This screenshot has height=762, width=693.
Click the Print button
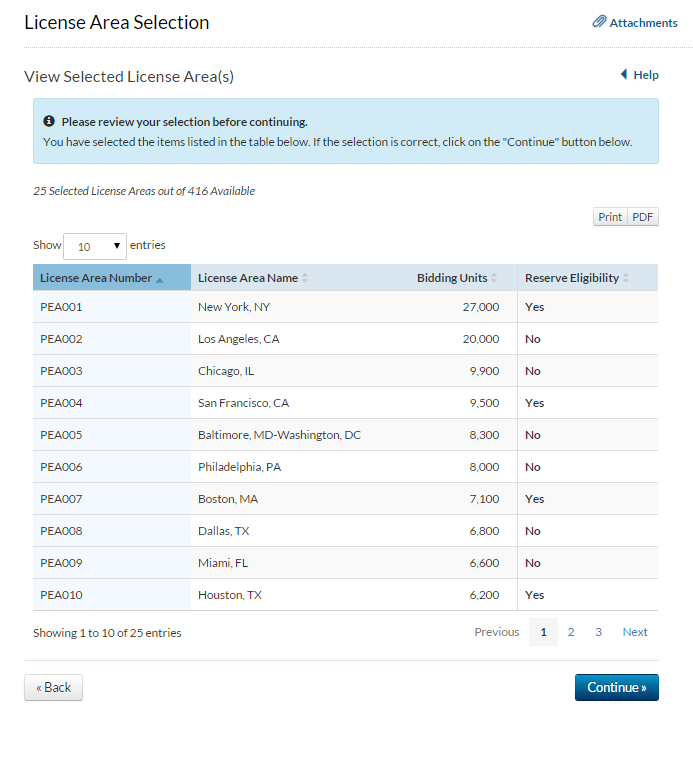(x=610, y=217)
